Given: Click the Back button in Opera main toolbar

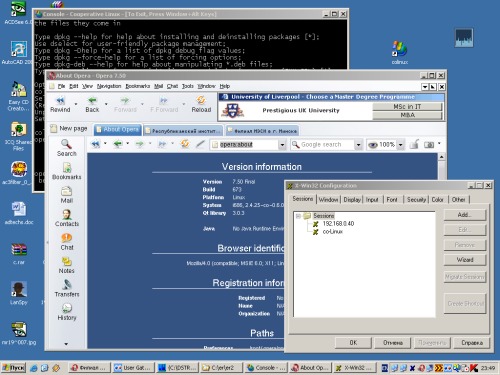Looking at the screenshot, I should (92, 105).
